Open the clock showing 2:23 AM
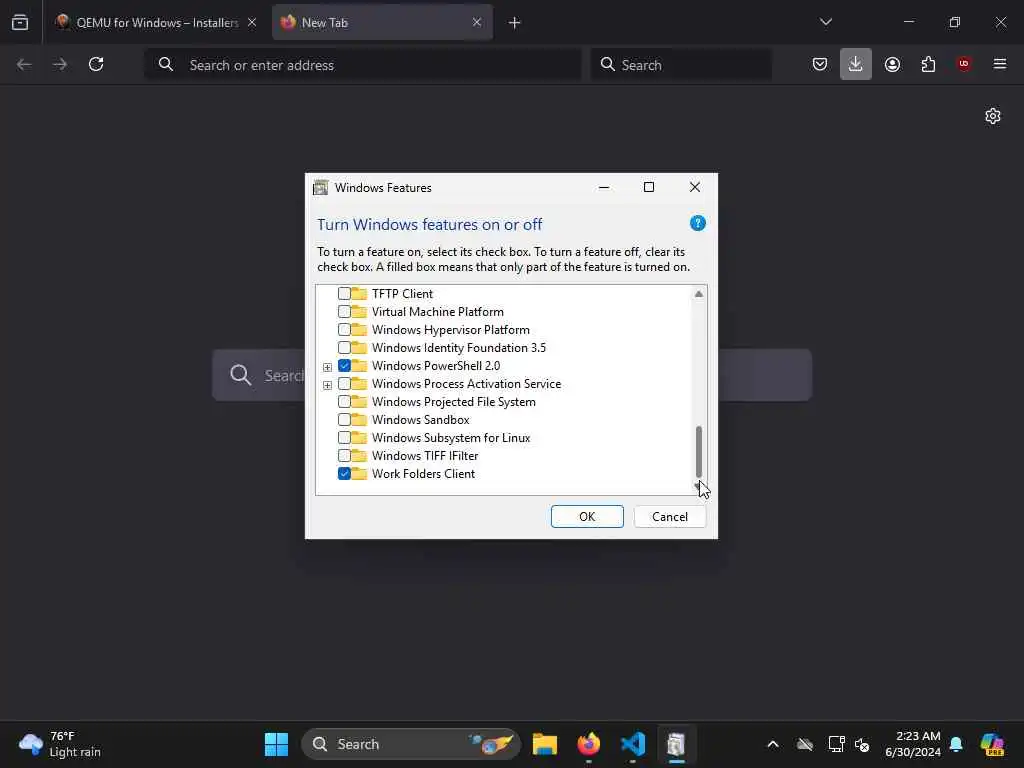 point(913,744)
